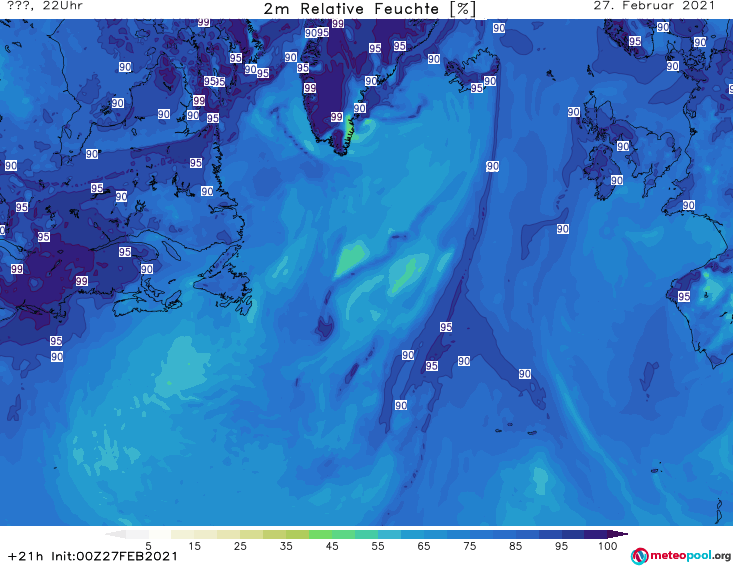Click the legend value '75'
This screenshot has width=733, height=566.
click(x=469, y=546)
